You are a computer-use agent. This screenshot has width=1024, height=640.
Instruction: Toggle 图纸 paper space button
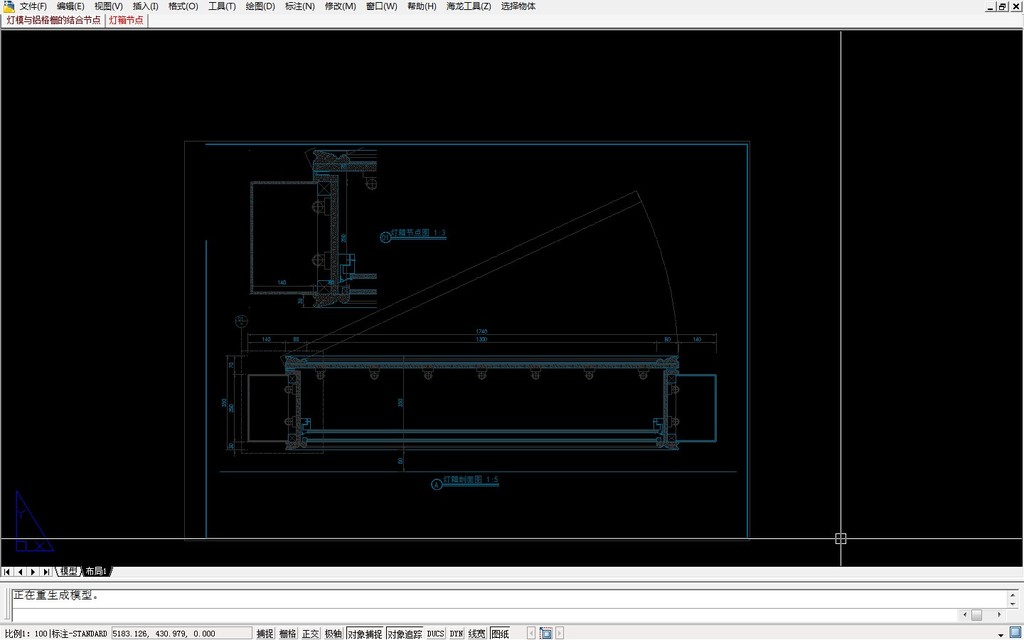500,633
